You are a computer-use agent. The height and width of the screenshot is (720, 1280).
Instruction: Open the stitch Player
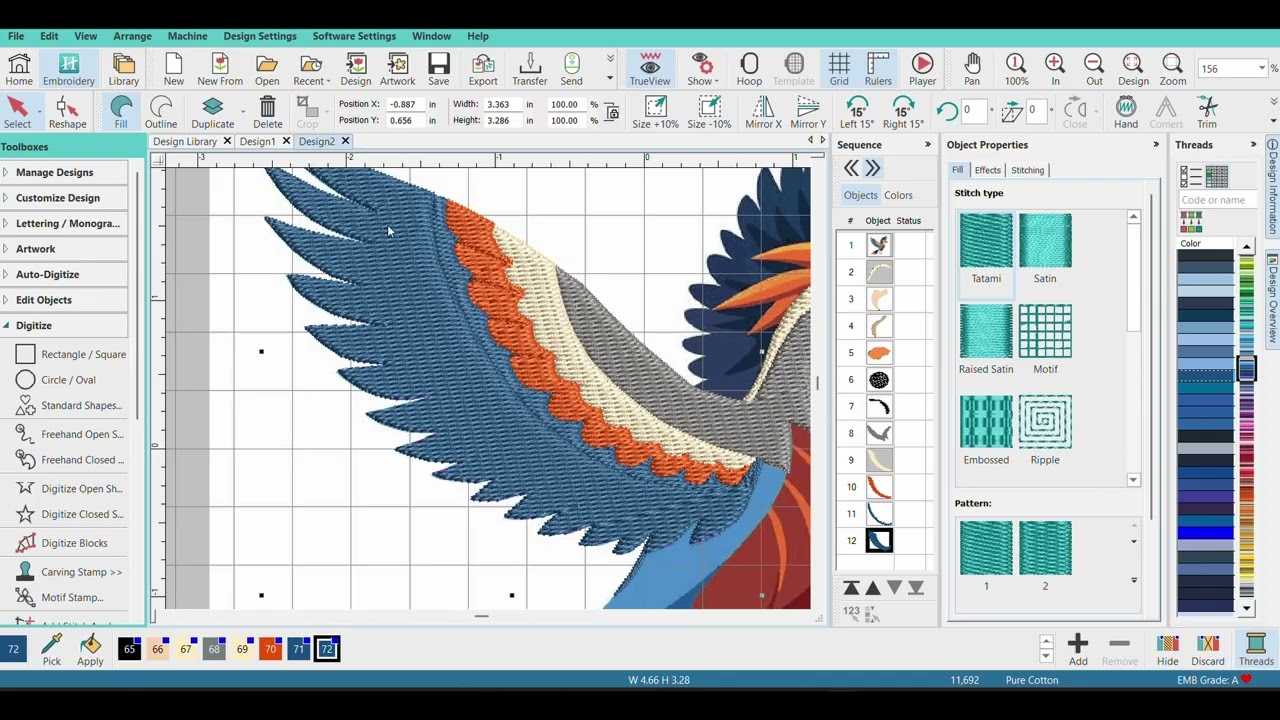[923, 69]
